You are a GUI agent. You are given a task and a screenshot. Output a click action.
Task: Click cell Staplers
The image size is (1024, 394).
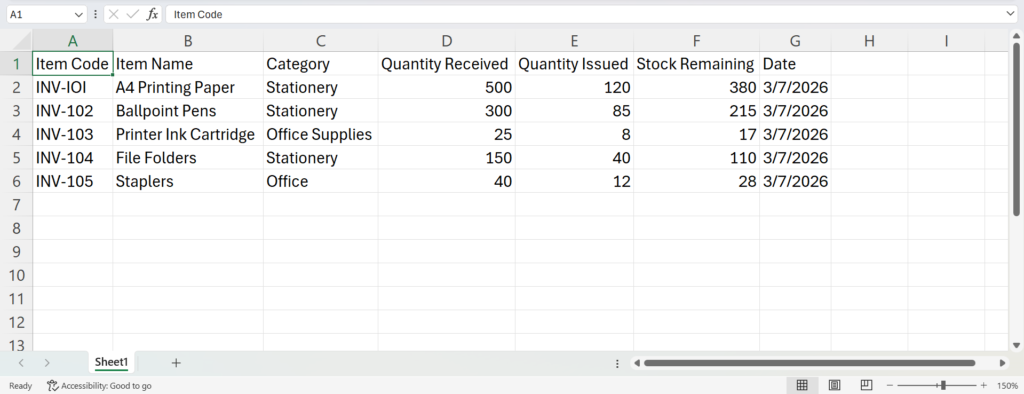pyautogui.click(x=188, y=182)
